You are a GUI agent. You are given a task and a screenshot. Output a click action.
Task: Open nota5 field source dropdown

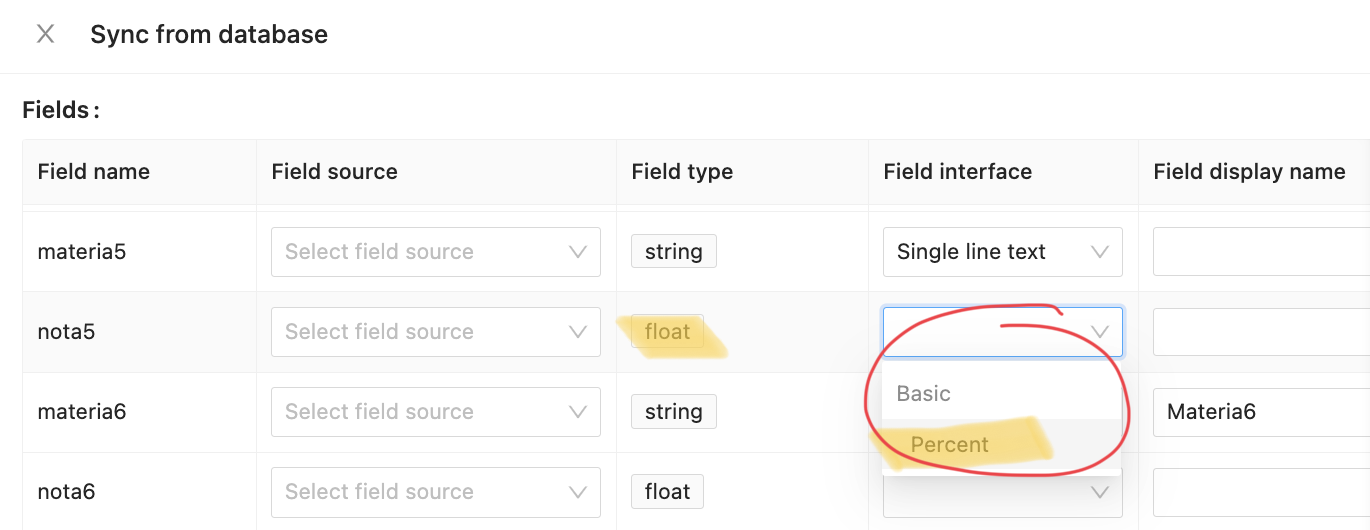tap(420, 332)
